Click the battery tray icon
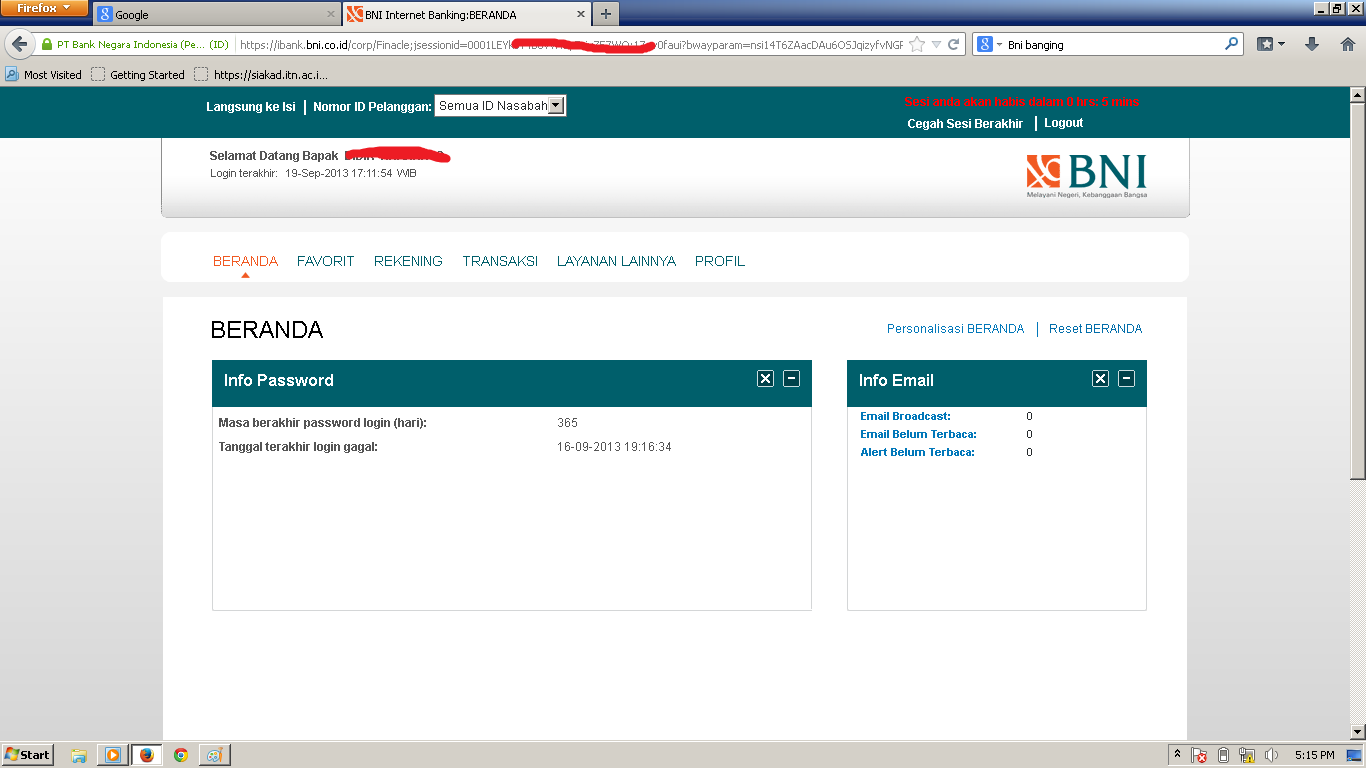 1223,755
